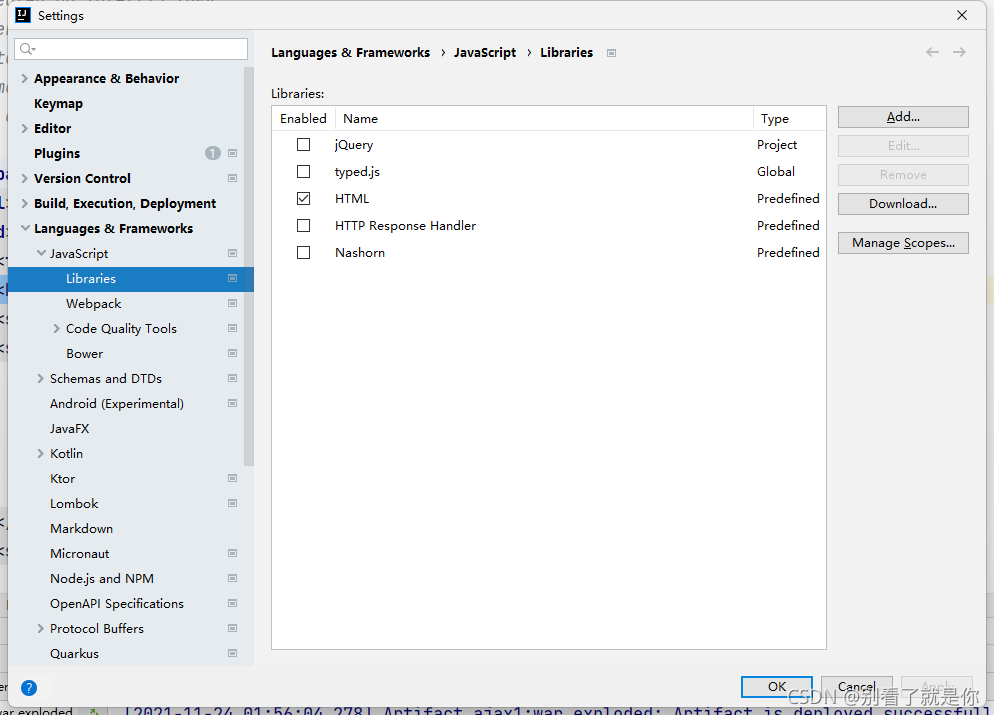
Task: Click the JavaScript breadcrumb link
Action: click(x=485, y=53)
